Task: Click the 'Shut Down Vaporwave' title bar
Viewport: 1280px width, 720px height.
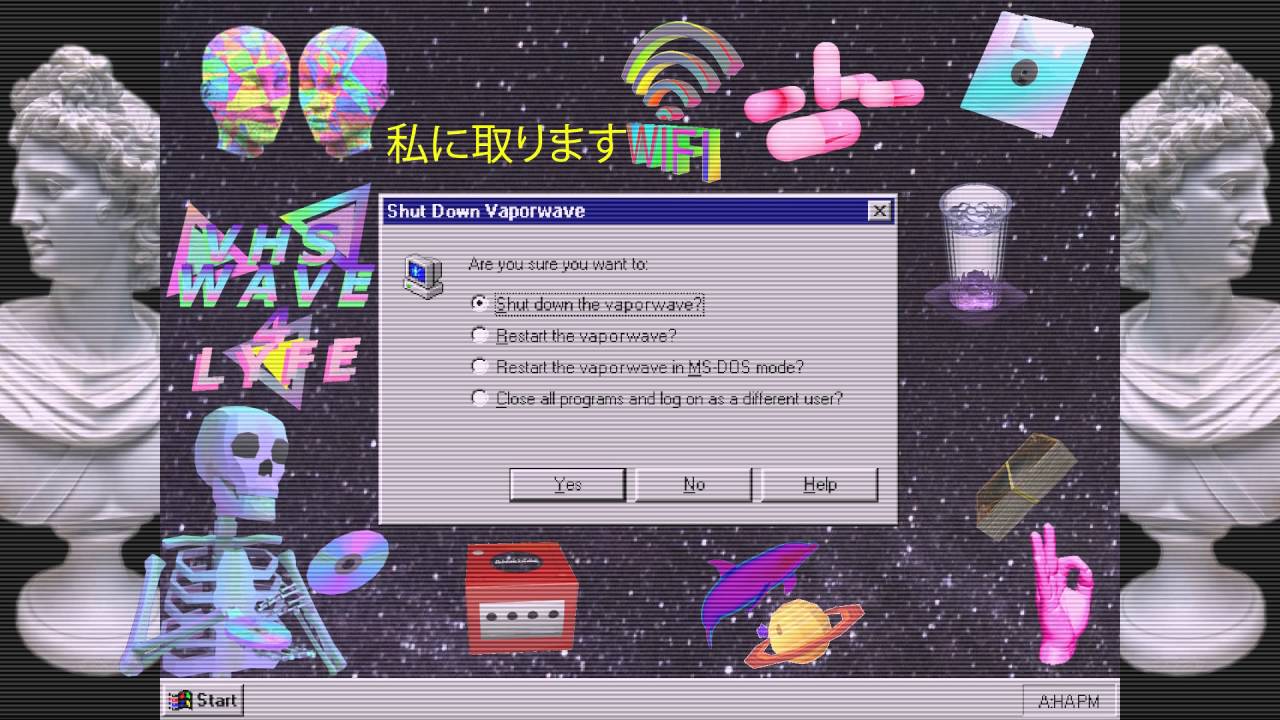Action: [637, 211]
